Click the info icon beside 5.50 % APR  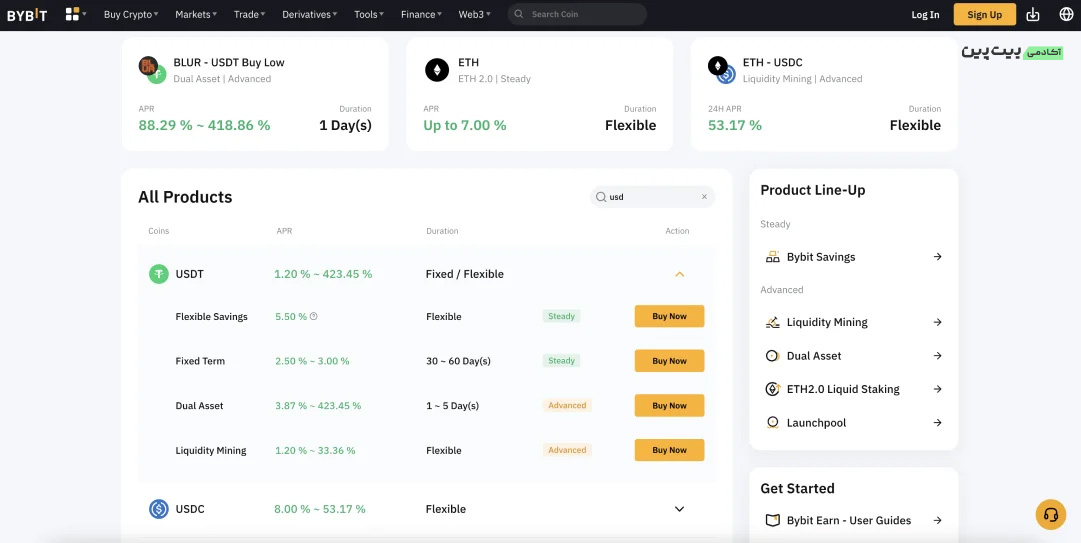[x=314, y=316]
